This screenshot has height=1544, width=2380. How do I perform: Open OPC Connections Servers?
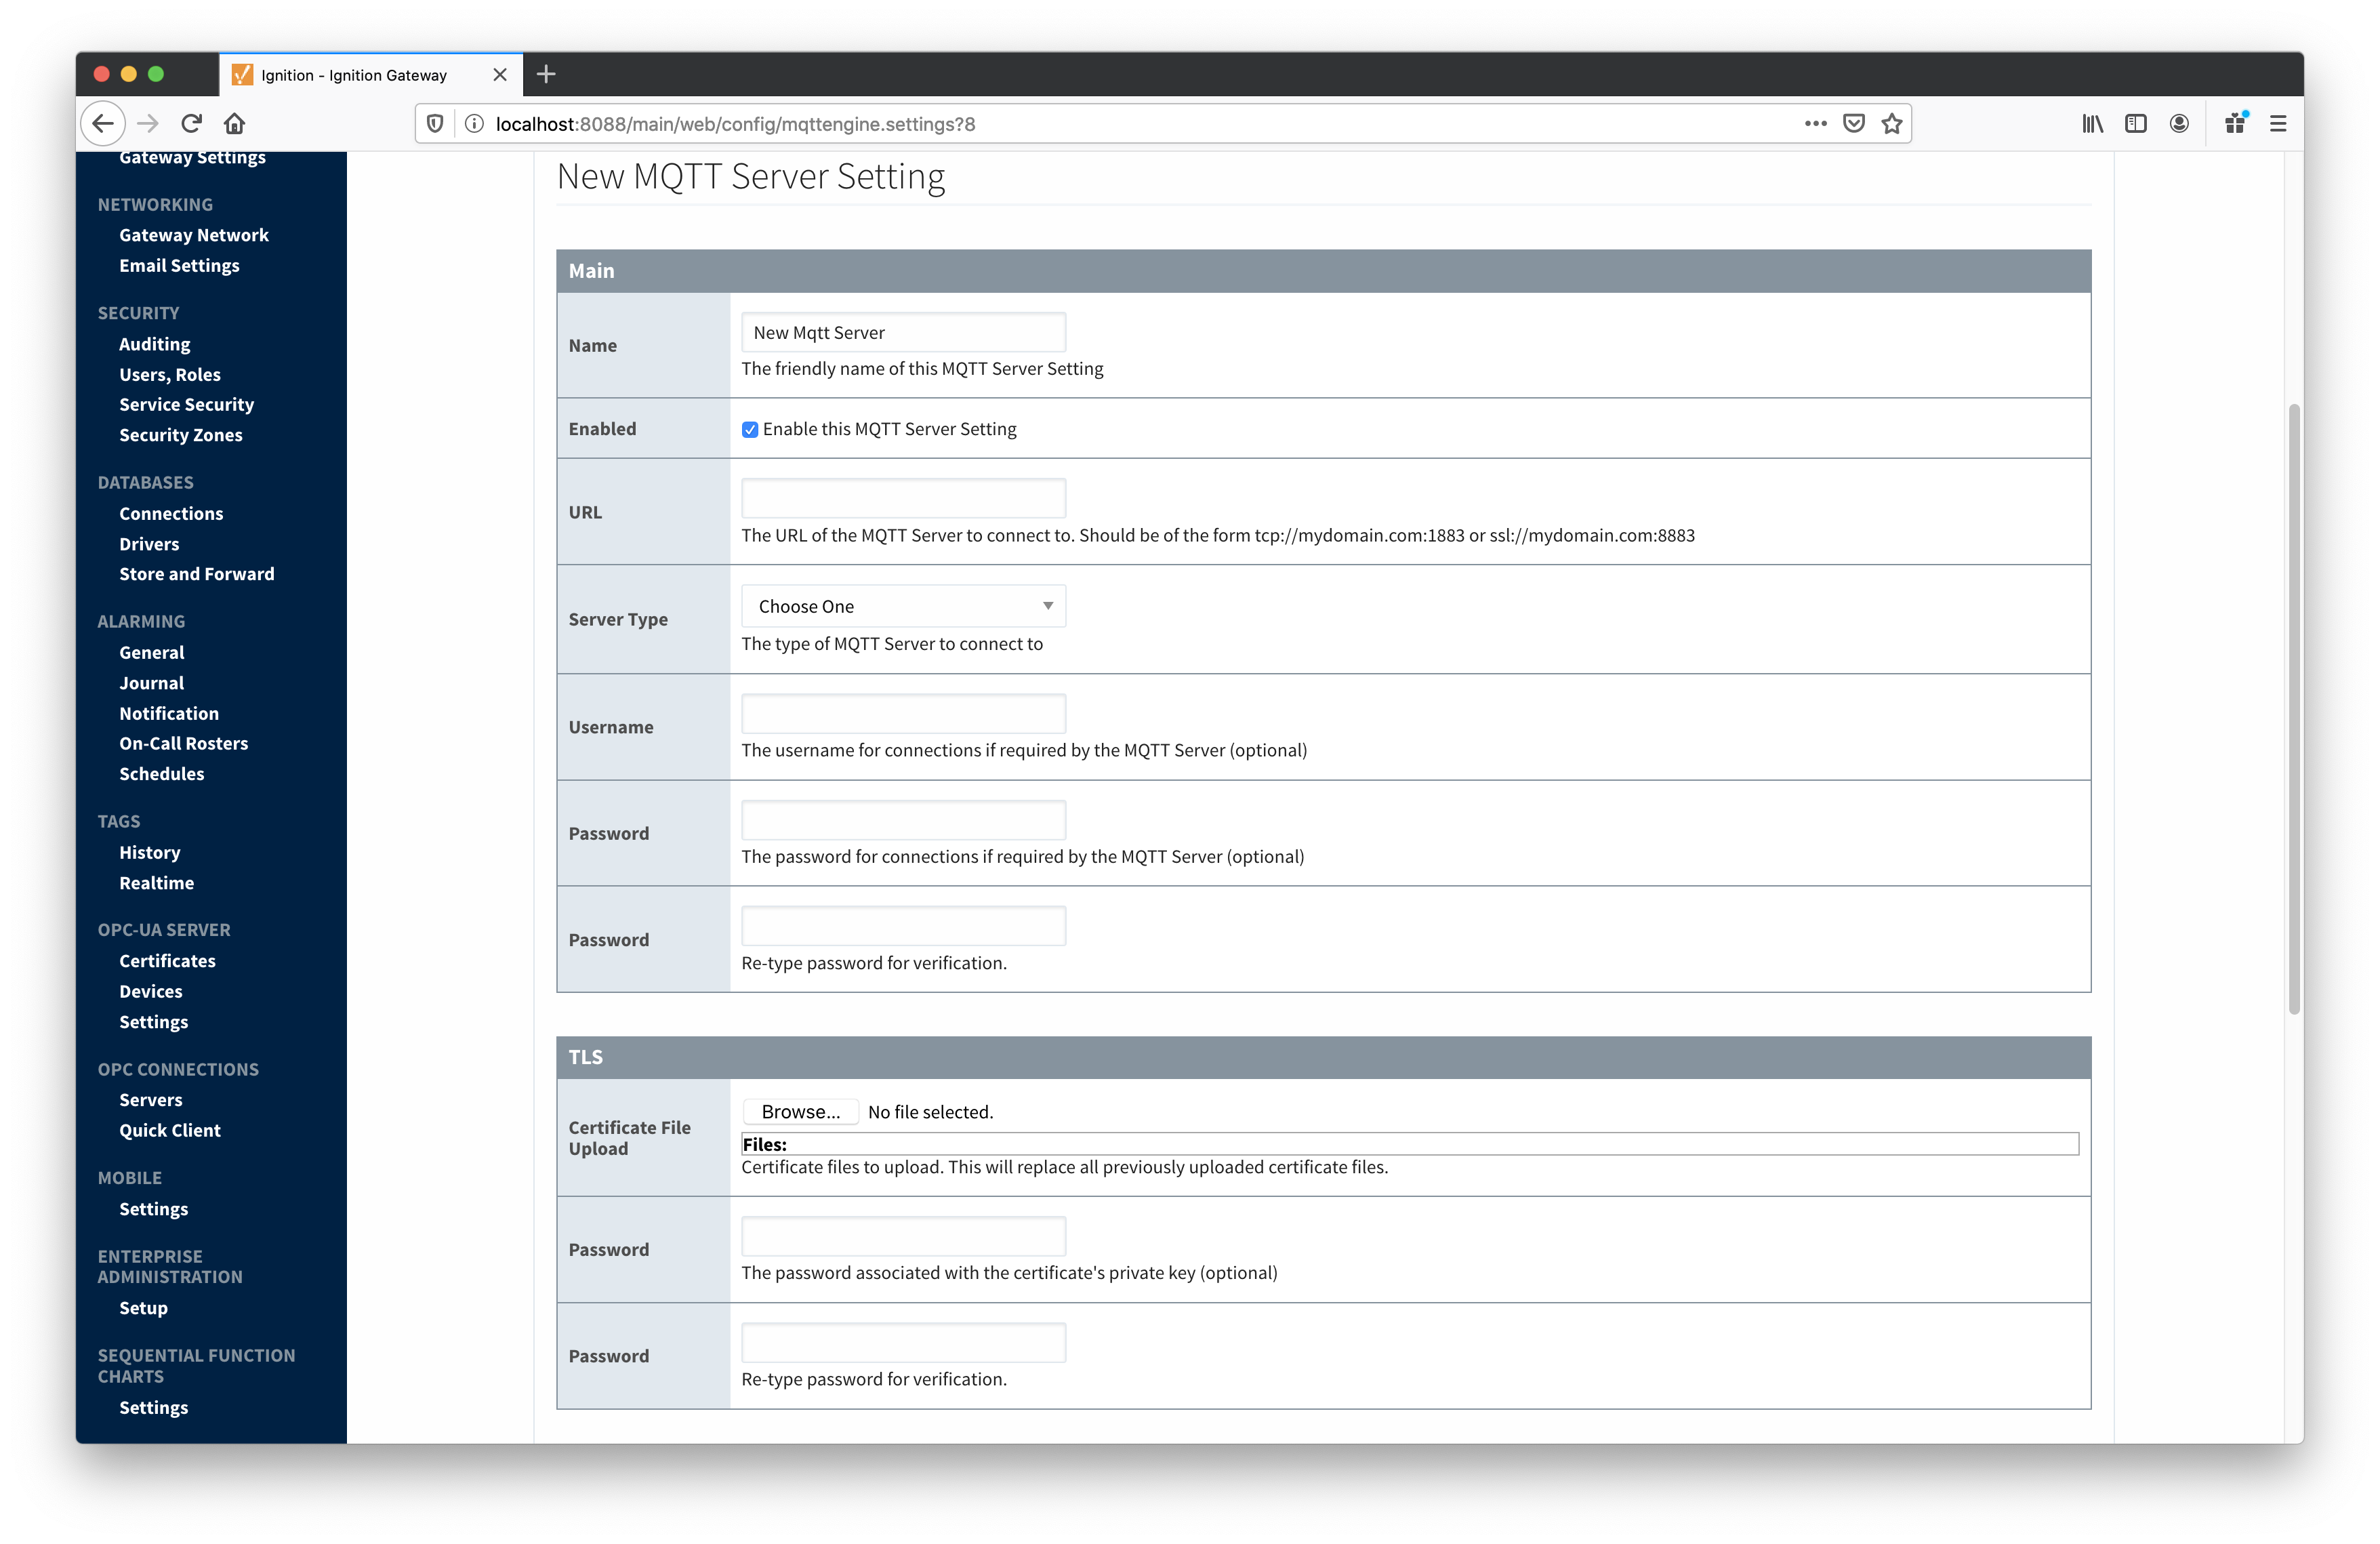click(x=151, y=1100)
